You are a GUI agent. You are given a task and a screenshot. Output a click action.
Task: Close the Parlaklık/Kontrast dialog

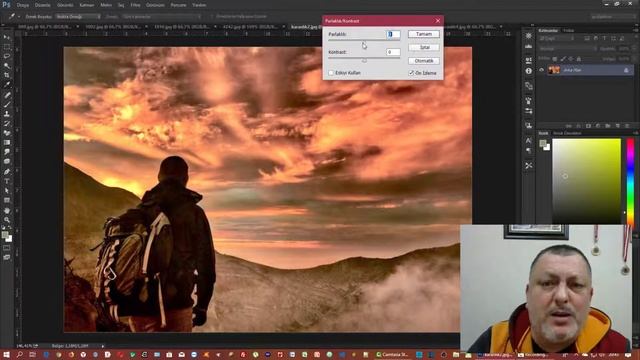438,20
